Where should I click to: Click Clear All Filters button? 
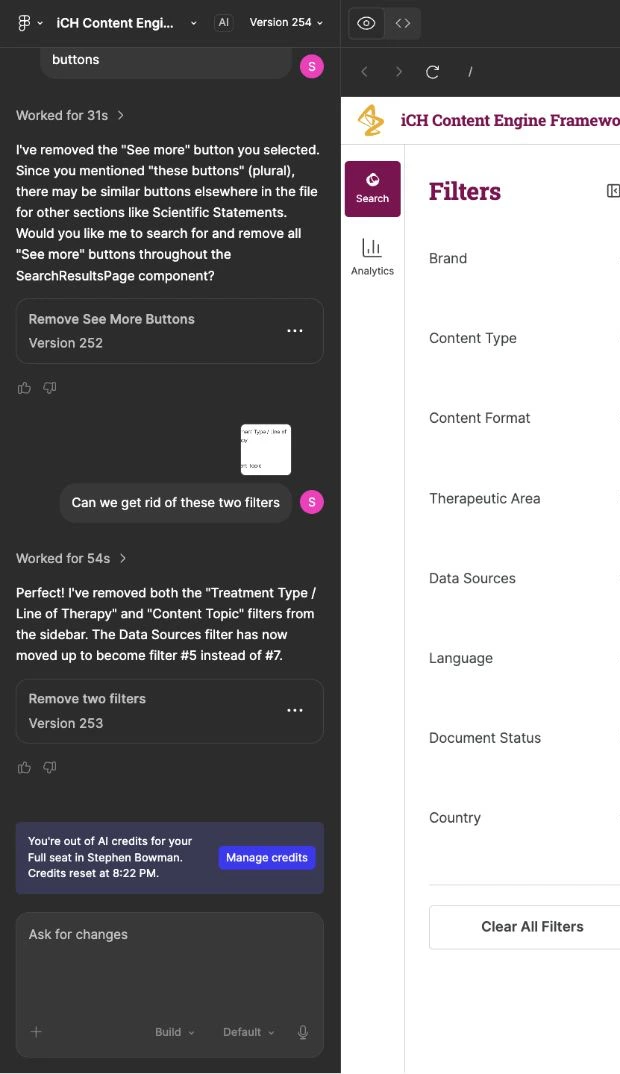coord(532,927)
